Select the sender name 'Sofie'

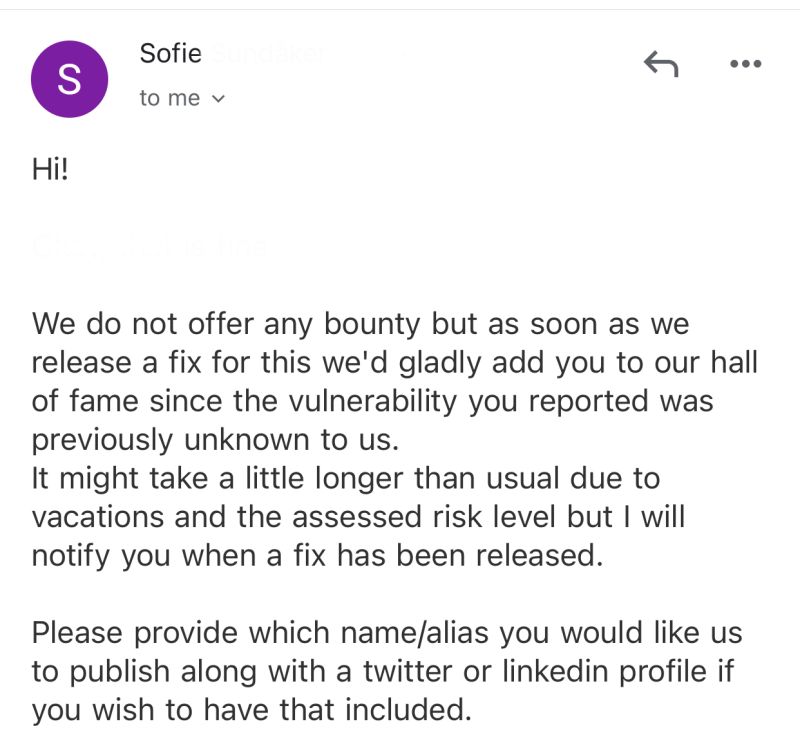[x=171, y=53]
